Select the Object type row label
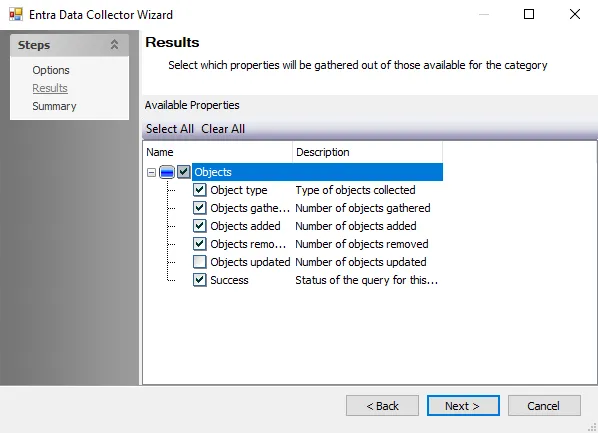 pos(239,190)
